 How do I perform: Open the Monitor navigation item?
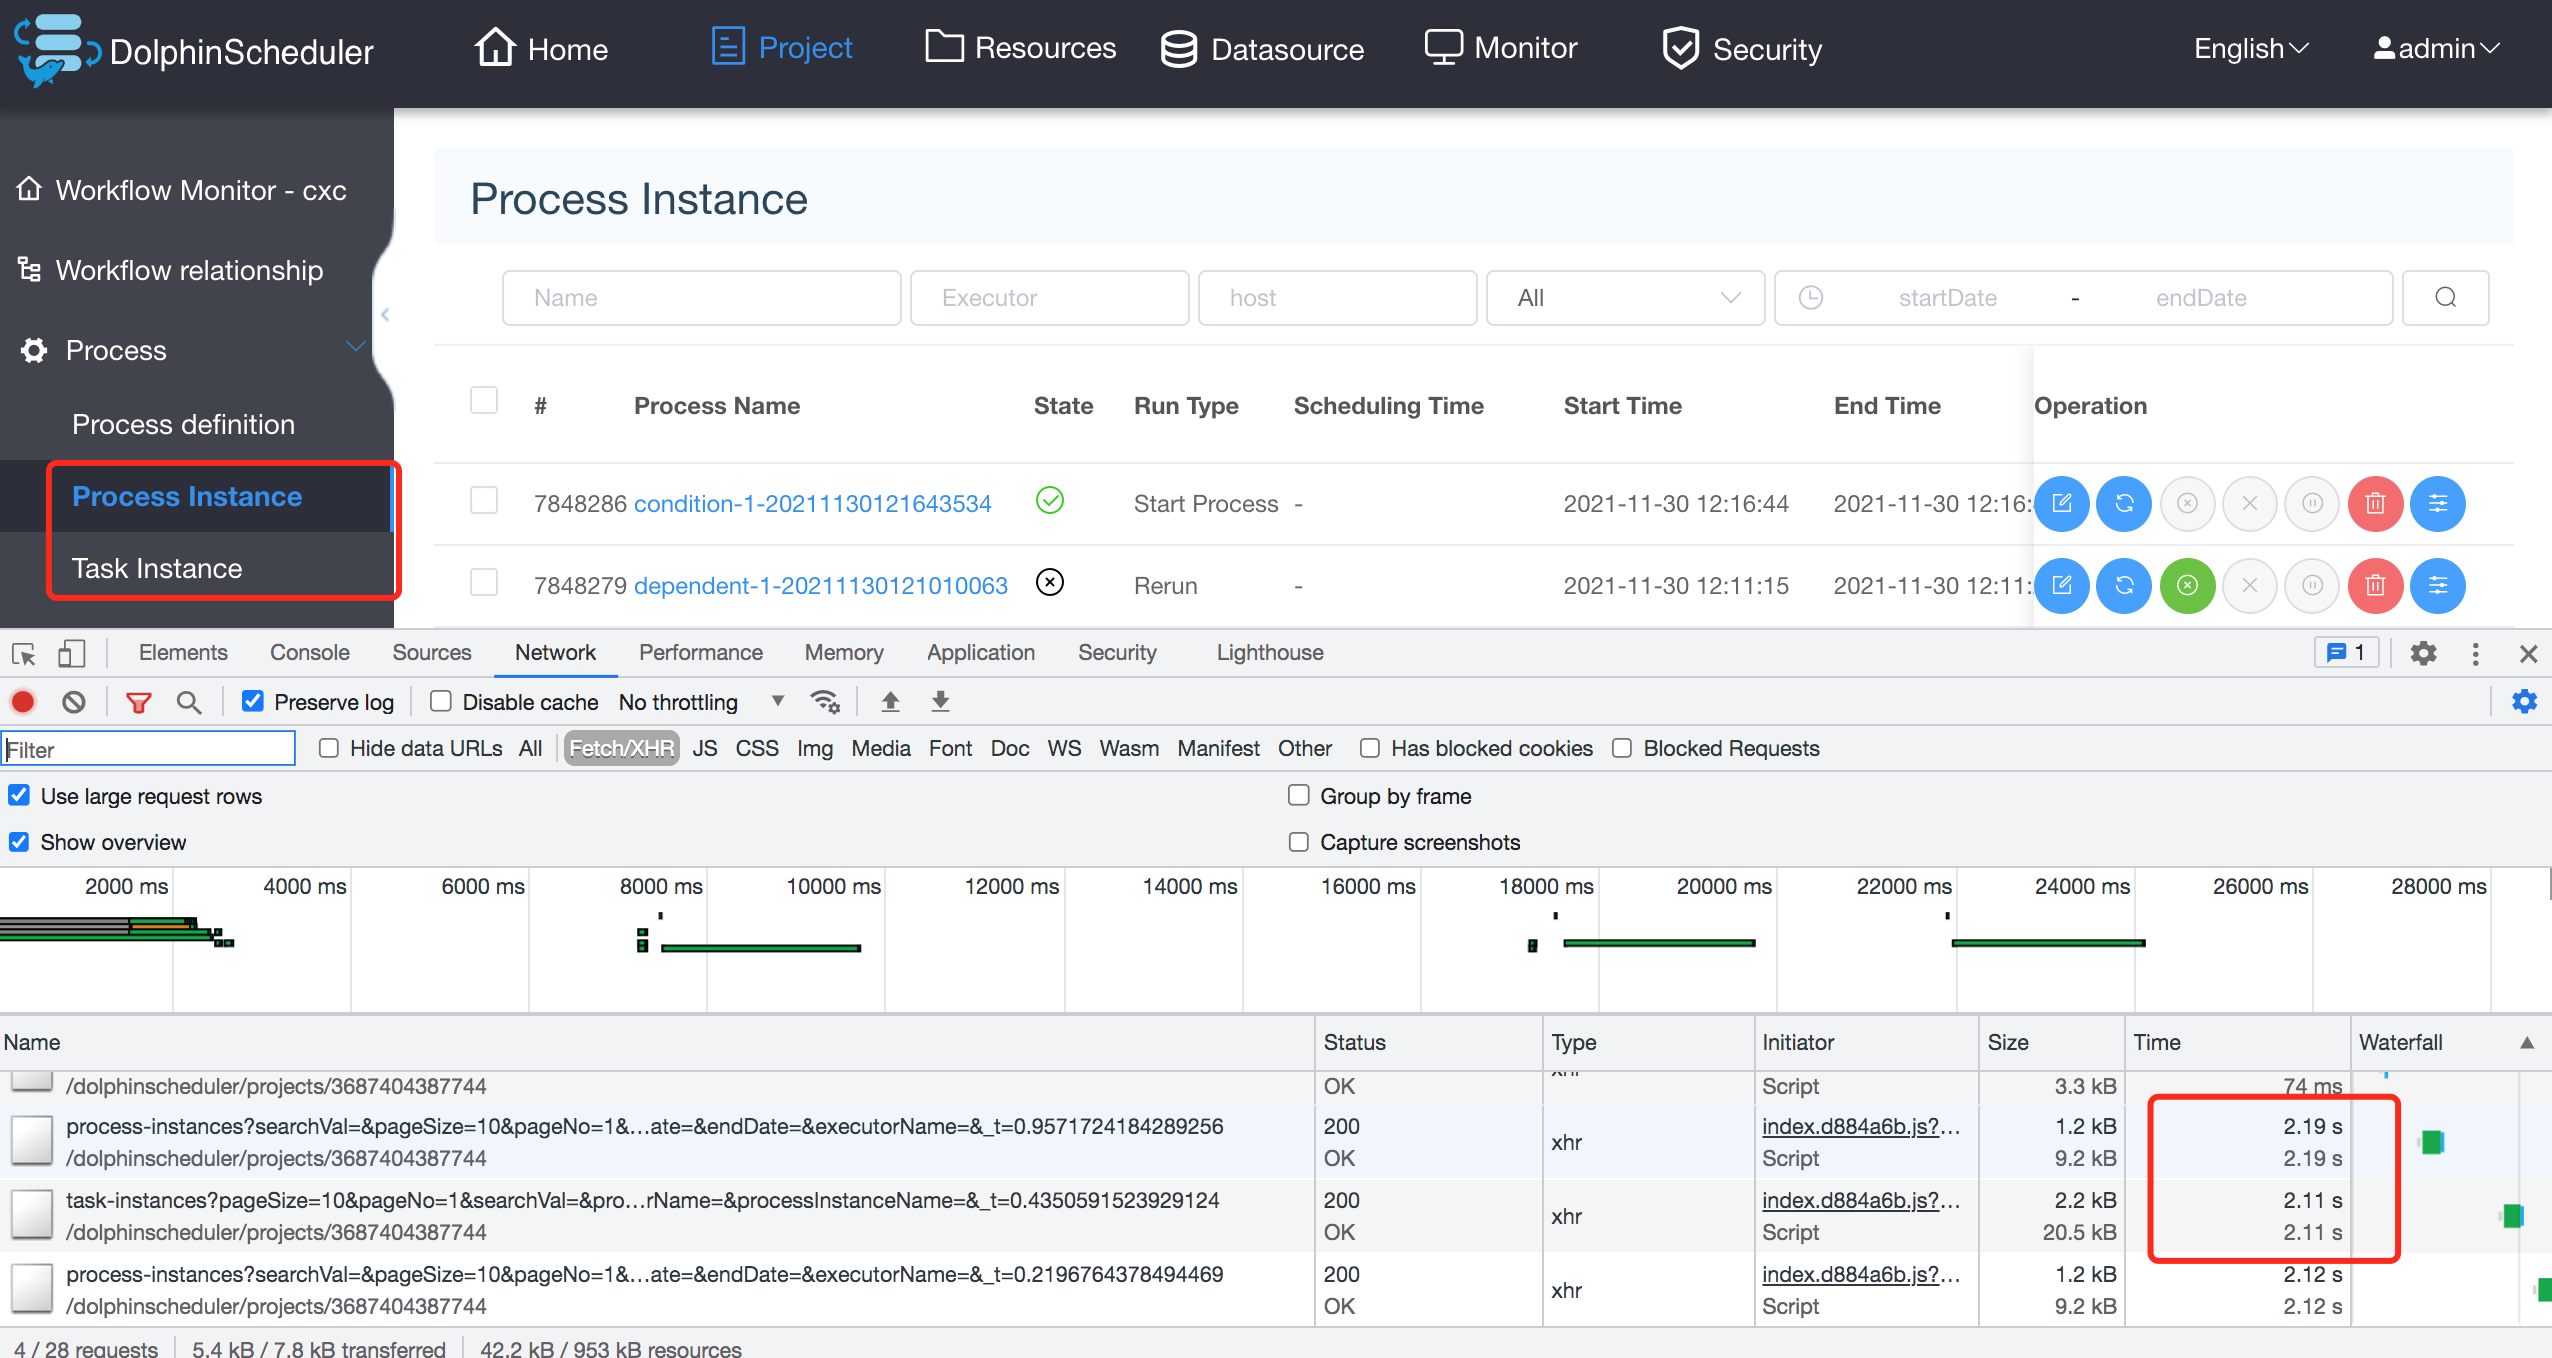(1501, 47)
